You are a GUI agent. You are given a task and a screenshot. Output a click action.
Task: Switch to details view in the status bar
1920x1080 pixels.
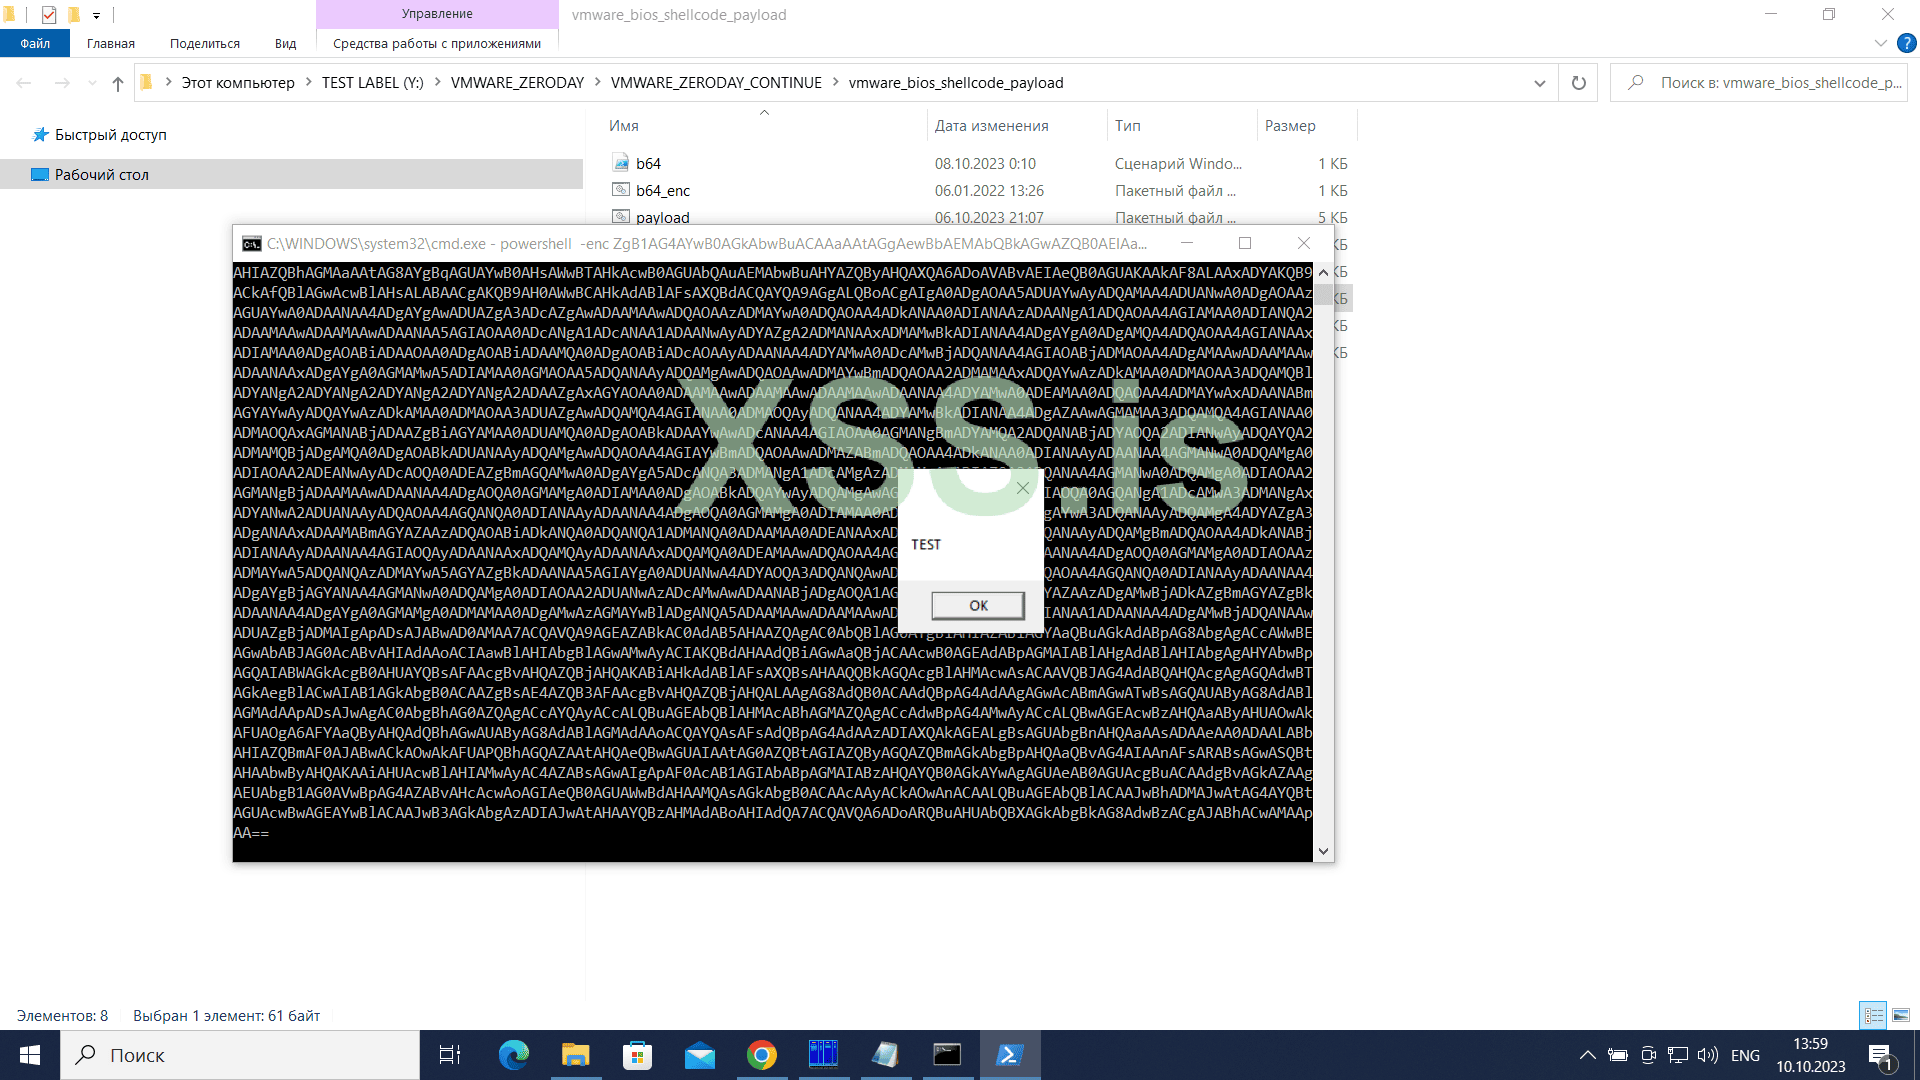(1872, 1015)
